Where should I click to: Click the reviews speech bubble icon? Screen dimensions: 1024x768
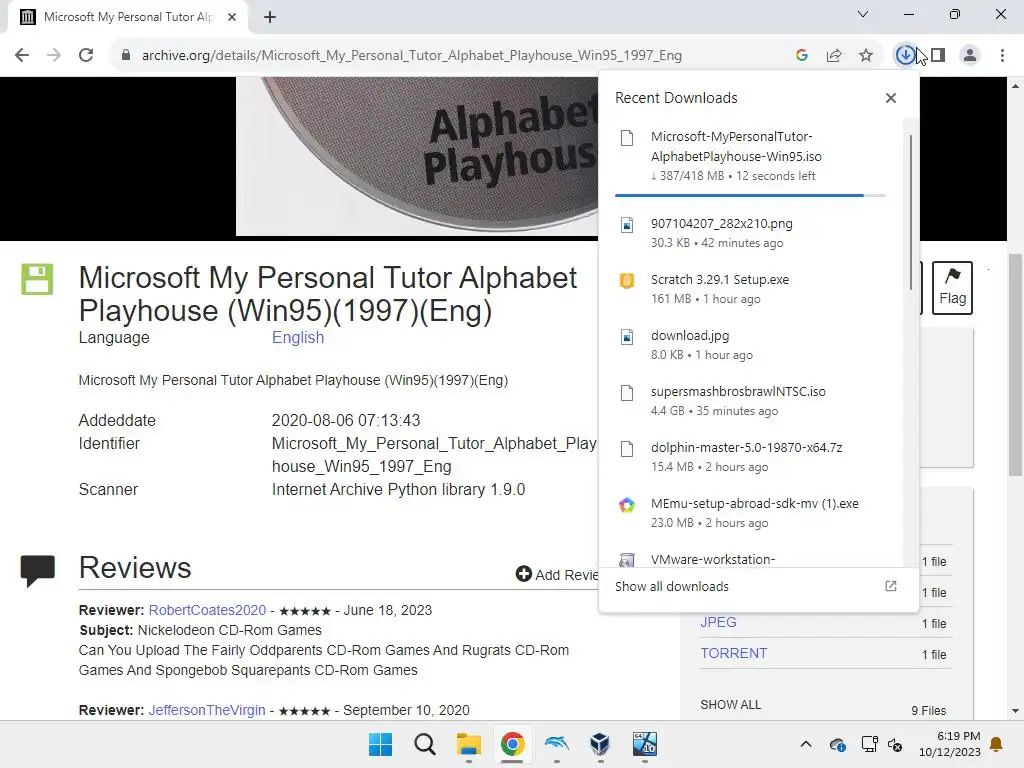(x=37, y=571)
